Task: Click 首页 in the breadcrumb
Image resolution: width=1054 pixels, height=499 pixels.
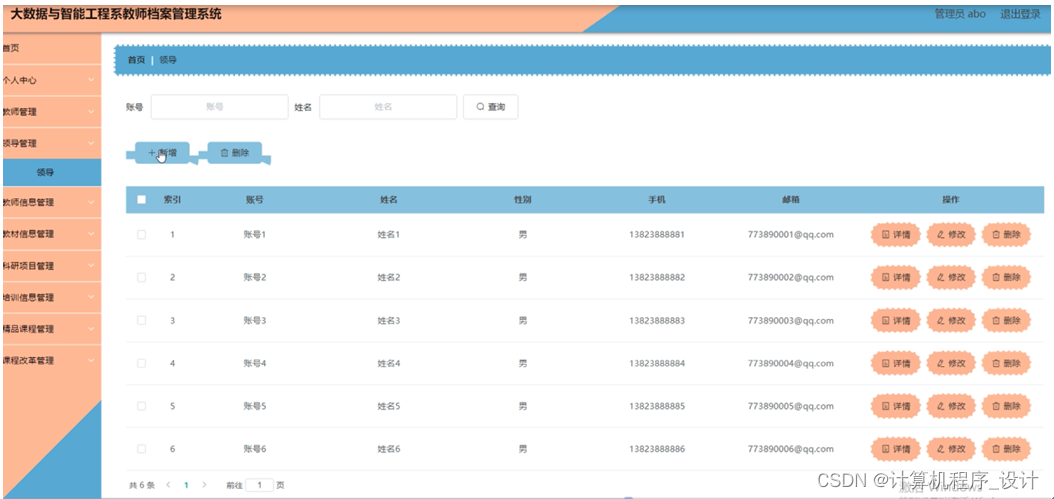Action: click(x=136, y=60)
